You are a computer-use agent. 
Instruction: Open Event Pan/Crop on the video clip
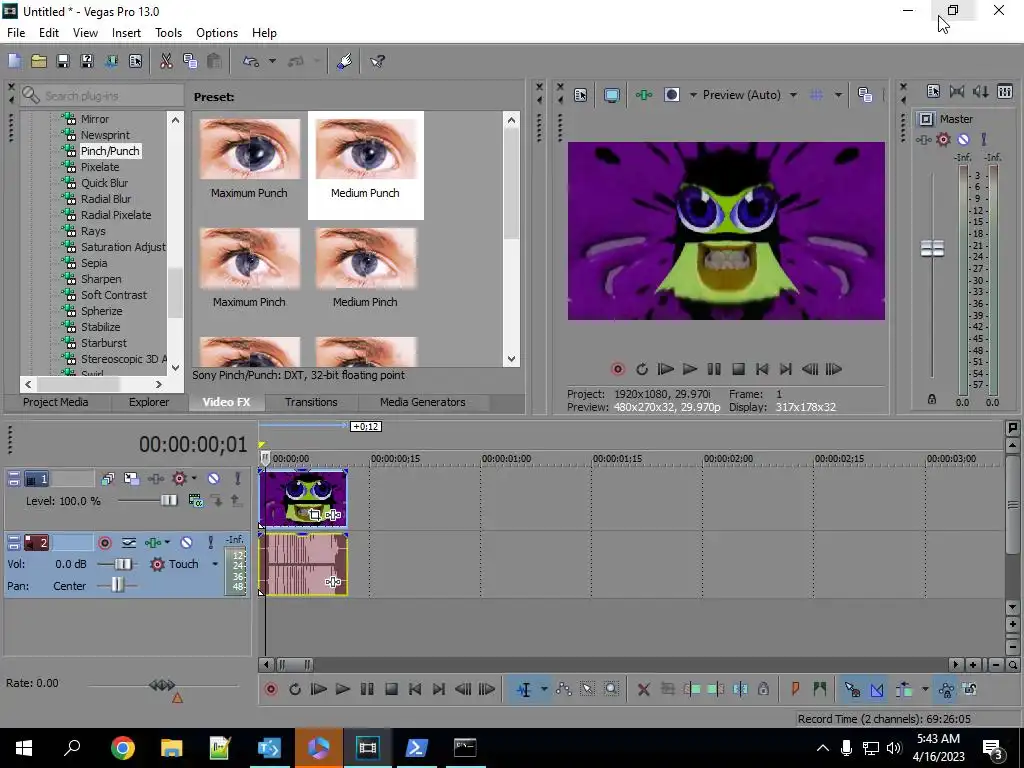[315, 515]
